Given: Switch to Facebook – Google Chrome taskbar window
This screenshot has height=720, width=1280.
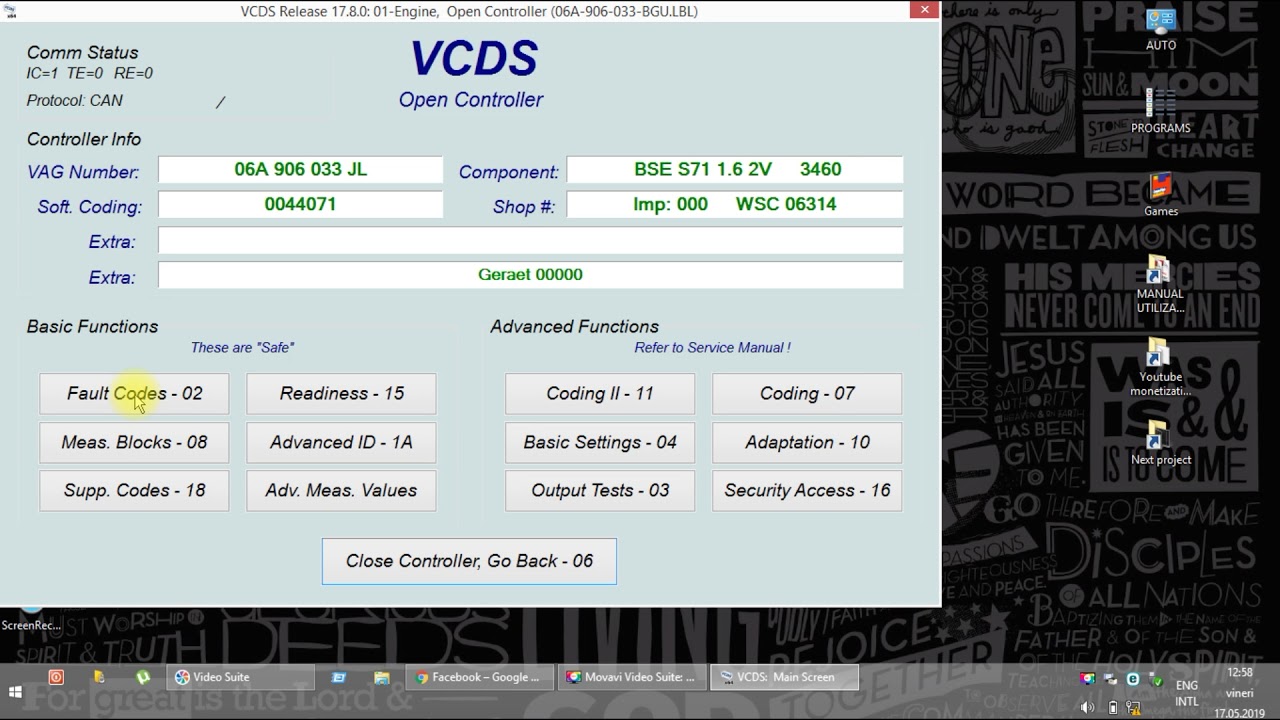Looking at the screenshot, I should click(478, 677).
